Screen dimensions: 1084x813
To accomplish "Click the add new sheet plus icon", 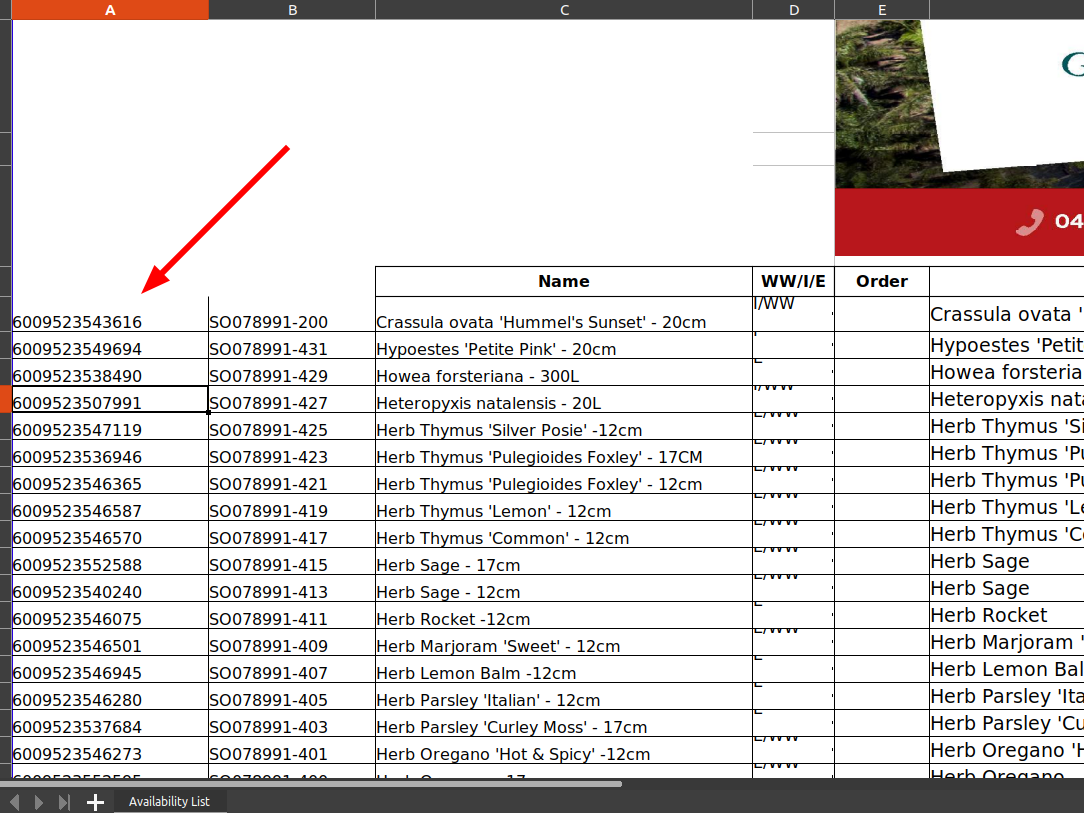I will point(95,802).
